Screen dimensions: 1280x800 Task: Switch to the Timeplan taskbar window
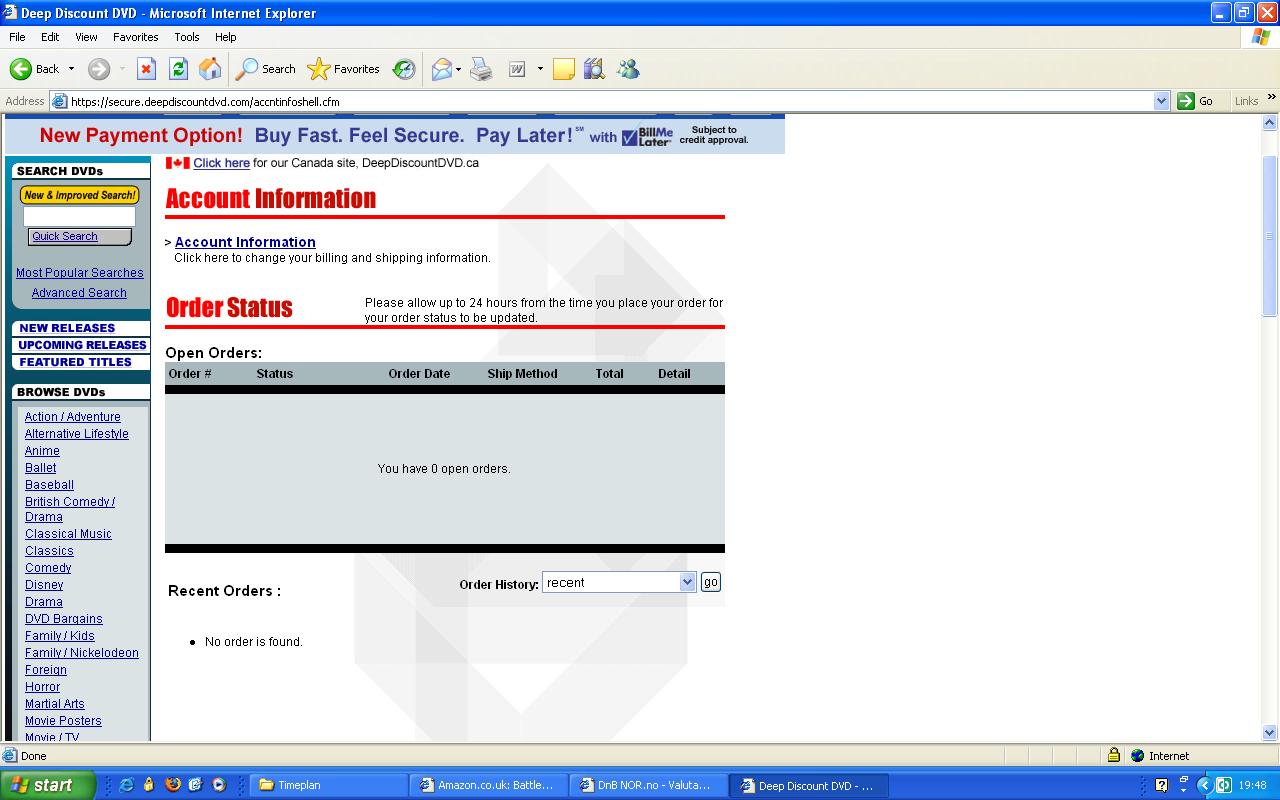point(328,785)
